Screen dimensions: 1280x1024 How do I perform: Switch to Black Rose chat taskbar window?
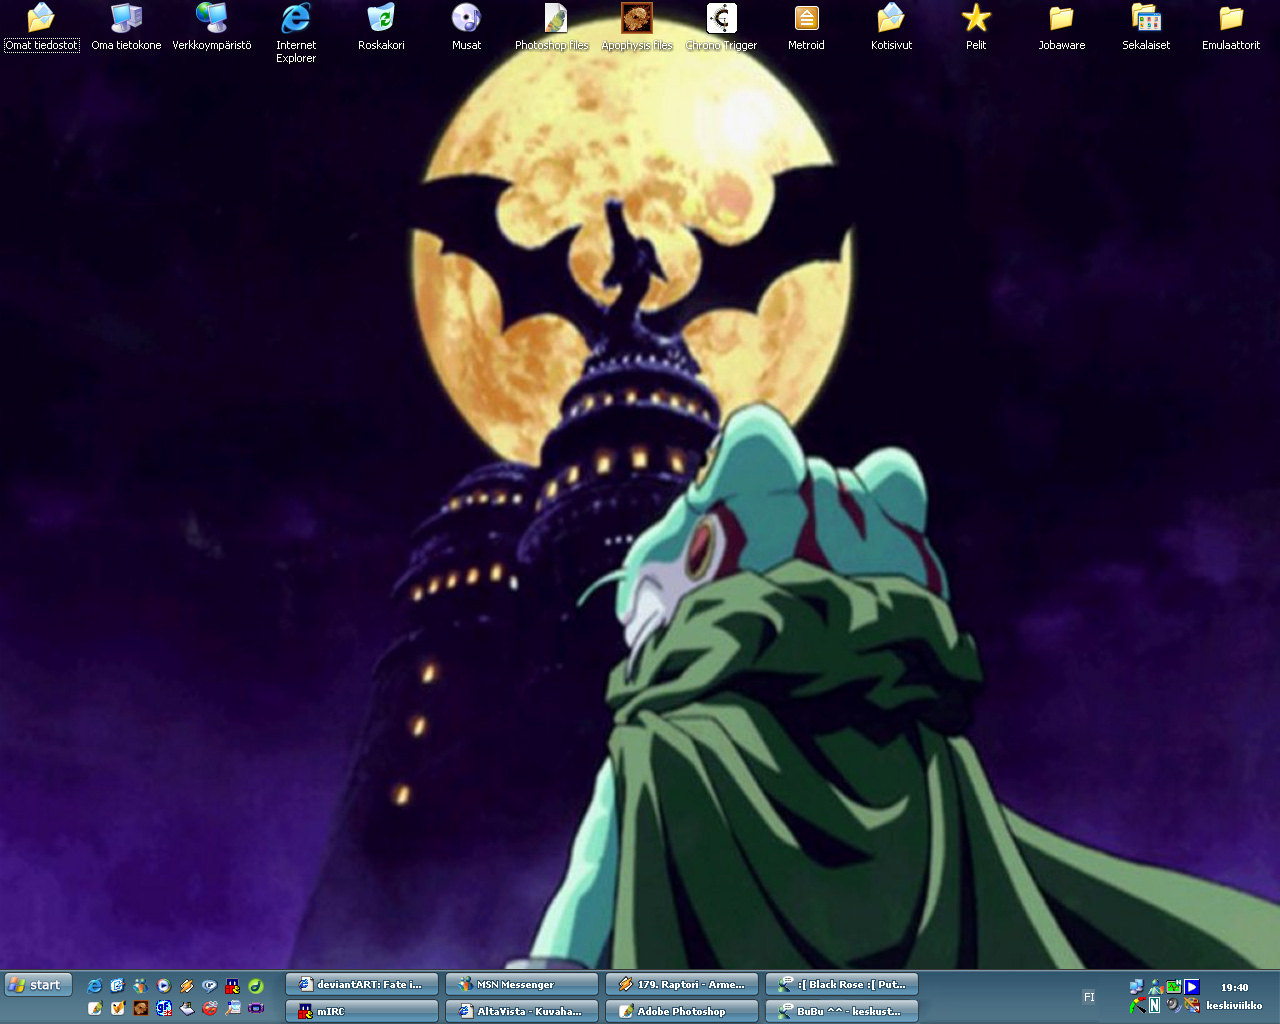(x=842, y=985)
